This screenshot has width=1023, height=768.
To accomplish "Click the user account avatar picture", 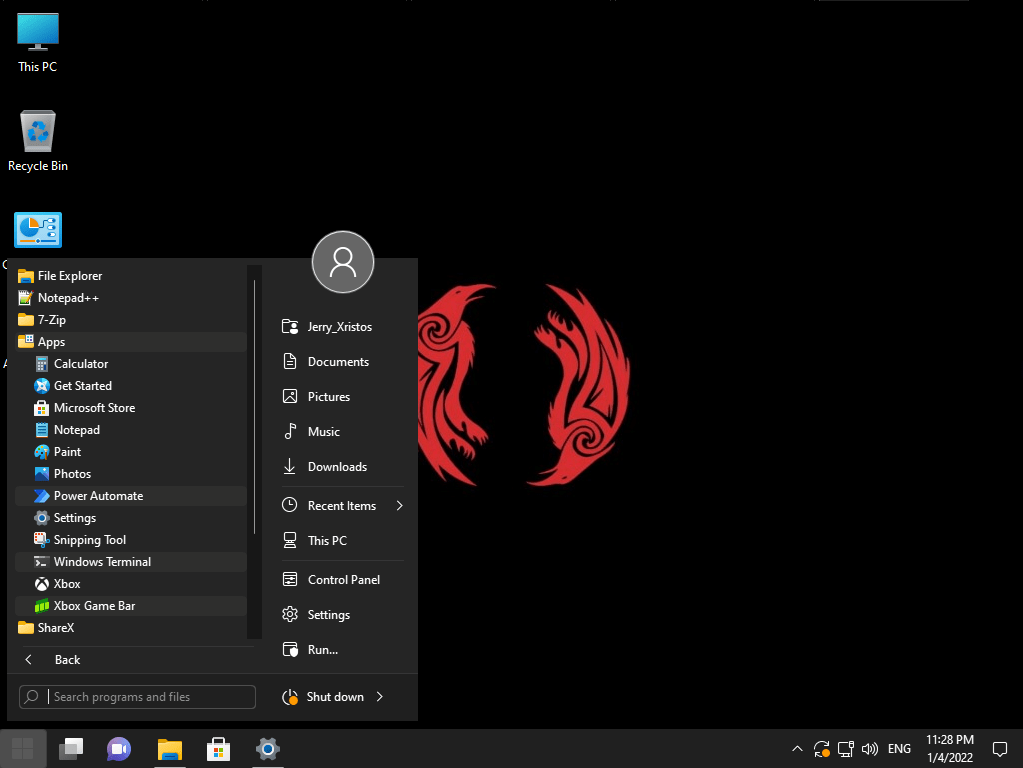I will coord(343,263).
